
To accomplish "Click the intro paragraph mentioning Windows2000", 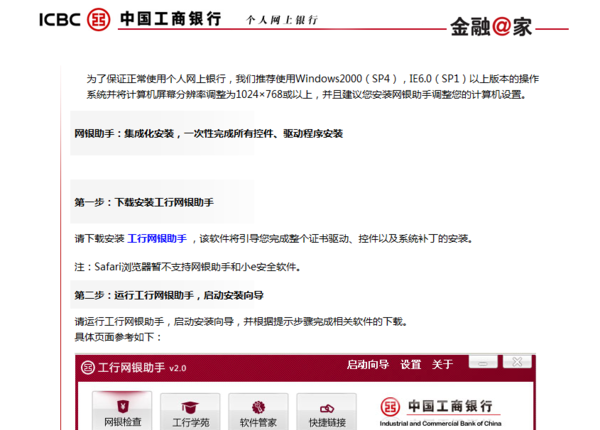I will pos(312,86).
